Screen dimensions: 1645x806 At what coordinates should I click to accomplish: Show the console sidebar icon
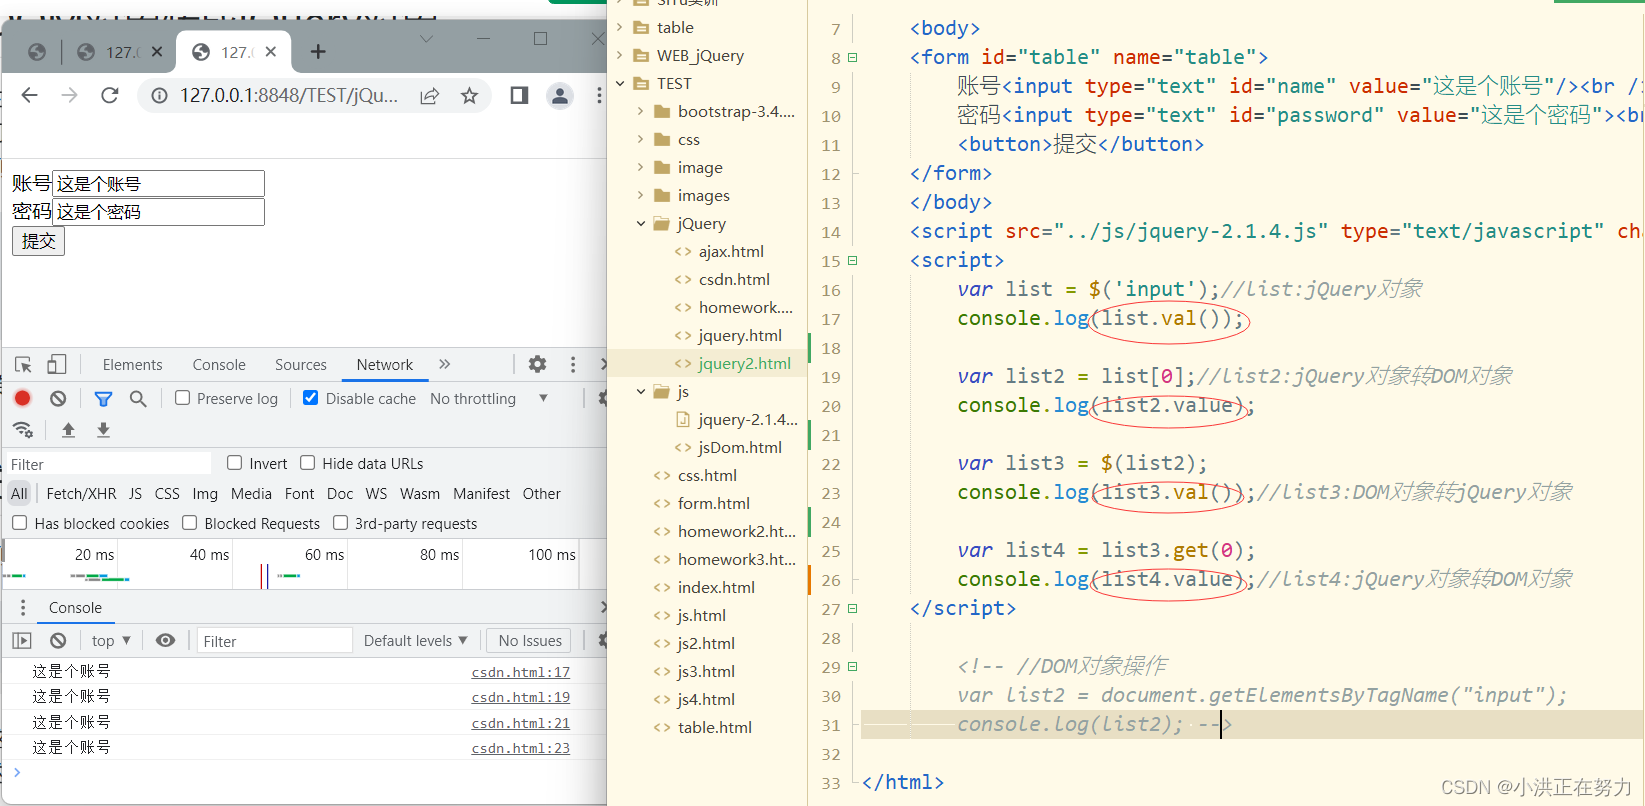[23, 640]
